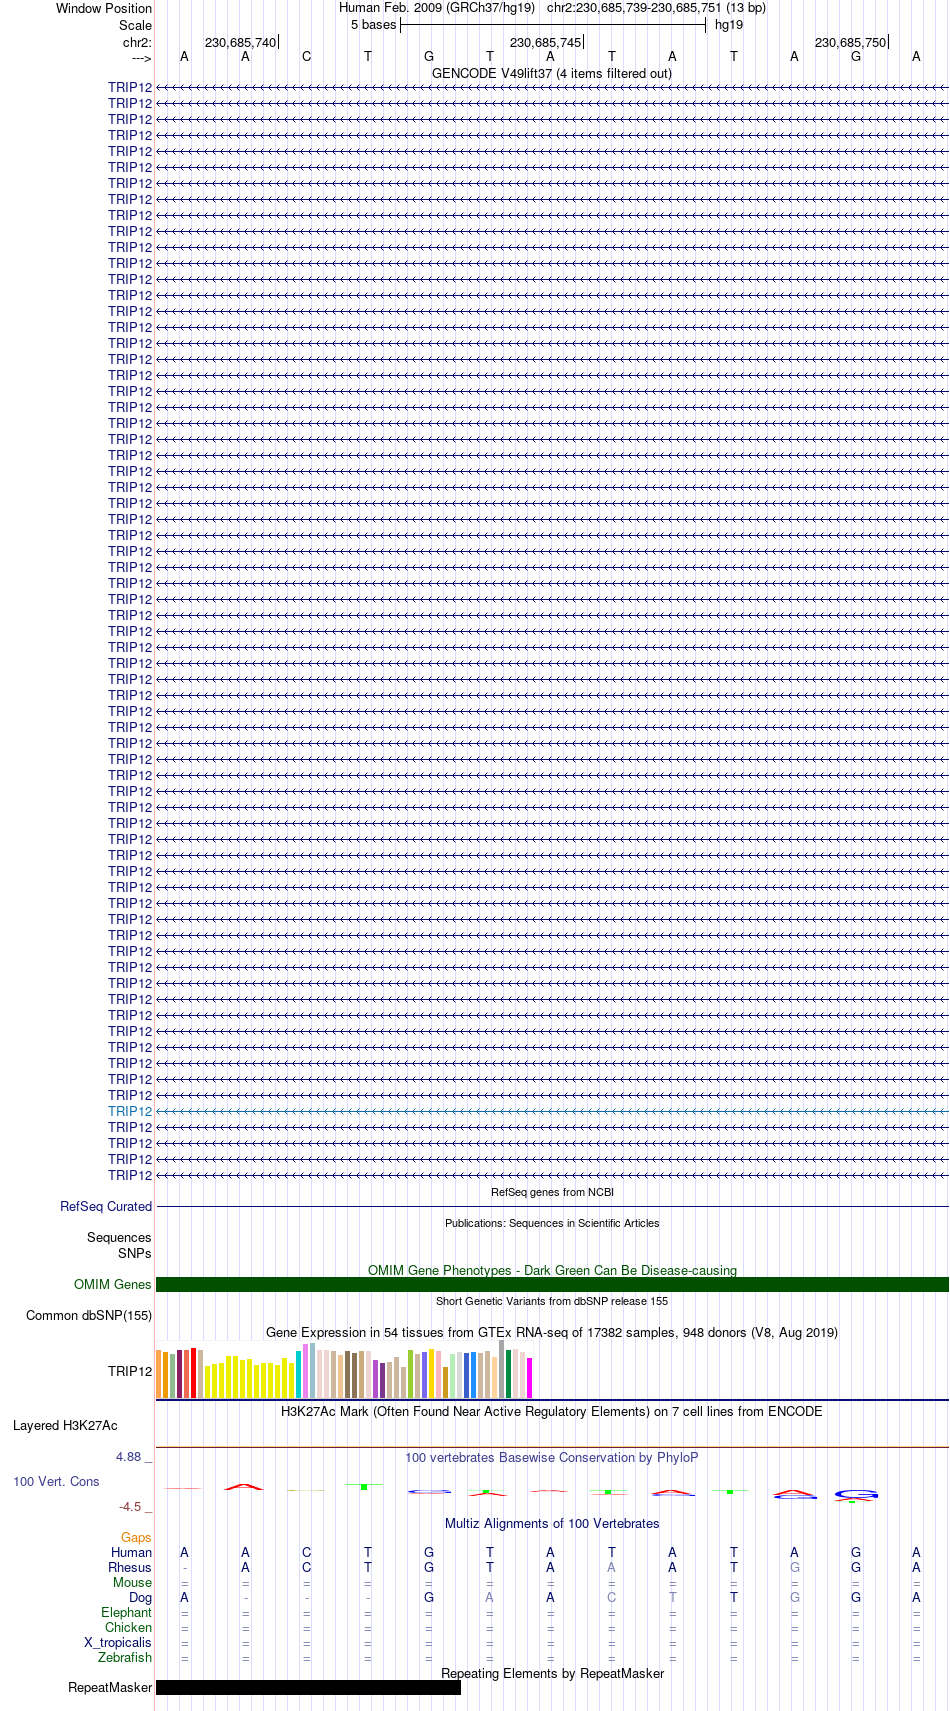Click the '5 bases' scale text
This screenshot has width=950, height=1711.
[373, 25]
